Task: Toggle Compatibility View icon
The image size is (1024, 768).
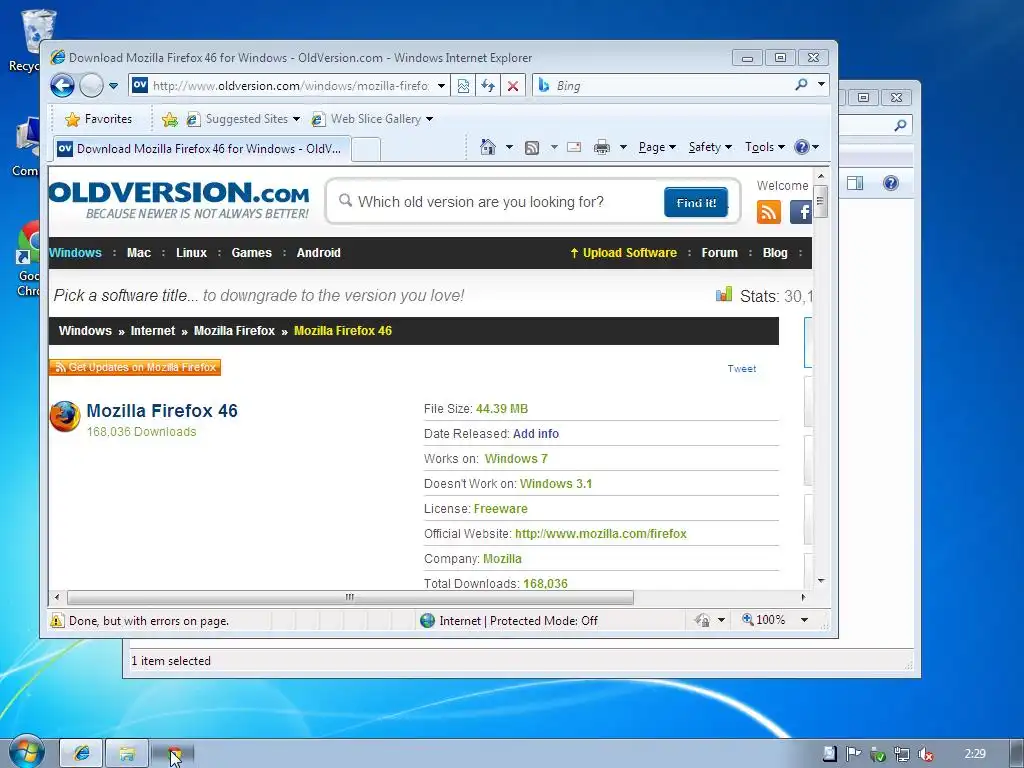Action: click(463, 86)
